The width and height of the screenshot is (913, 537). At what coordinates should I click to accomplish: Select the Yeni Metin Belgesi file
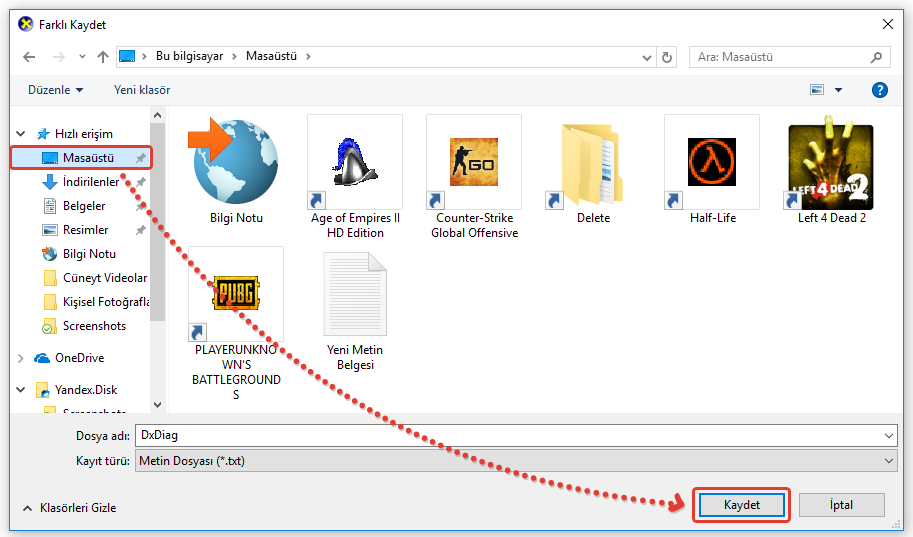click(354, 295)
